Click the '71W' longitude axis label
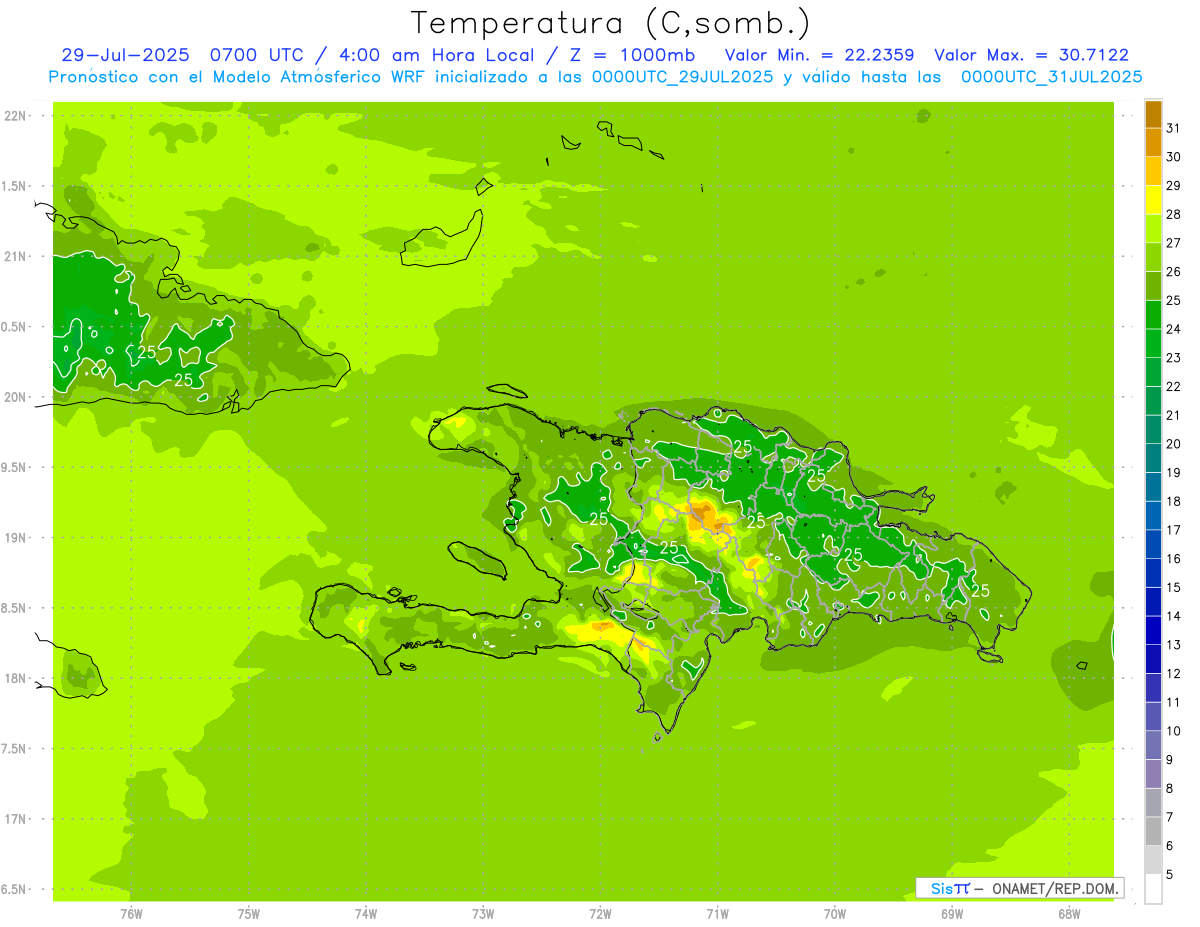The image size is (1200, 927). pos(717,914)
